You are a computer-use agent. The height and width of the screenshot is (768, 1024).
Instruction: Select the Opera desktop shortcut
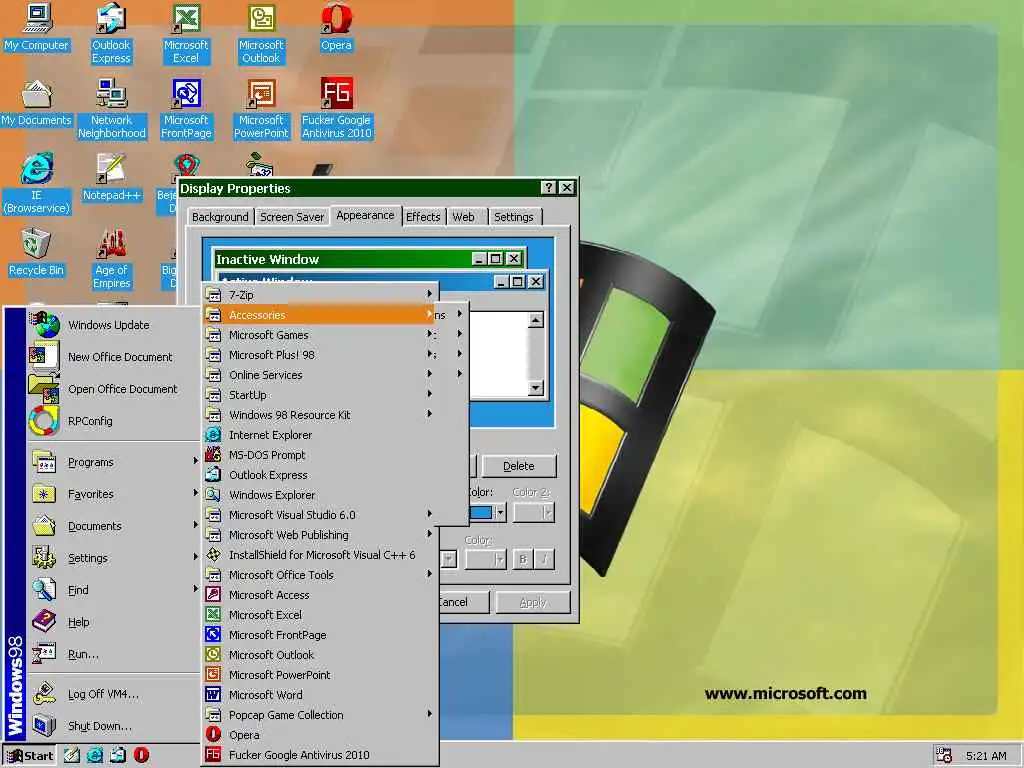pos(336,28)
